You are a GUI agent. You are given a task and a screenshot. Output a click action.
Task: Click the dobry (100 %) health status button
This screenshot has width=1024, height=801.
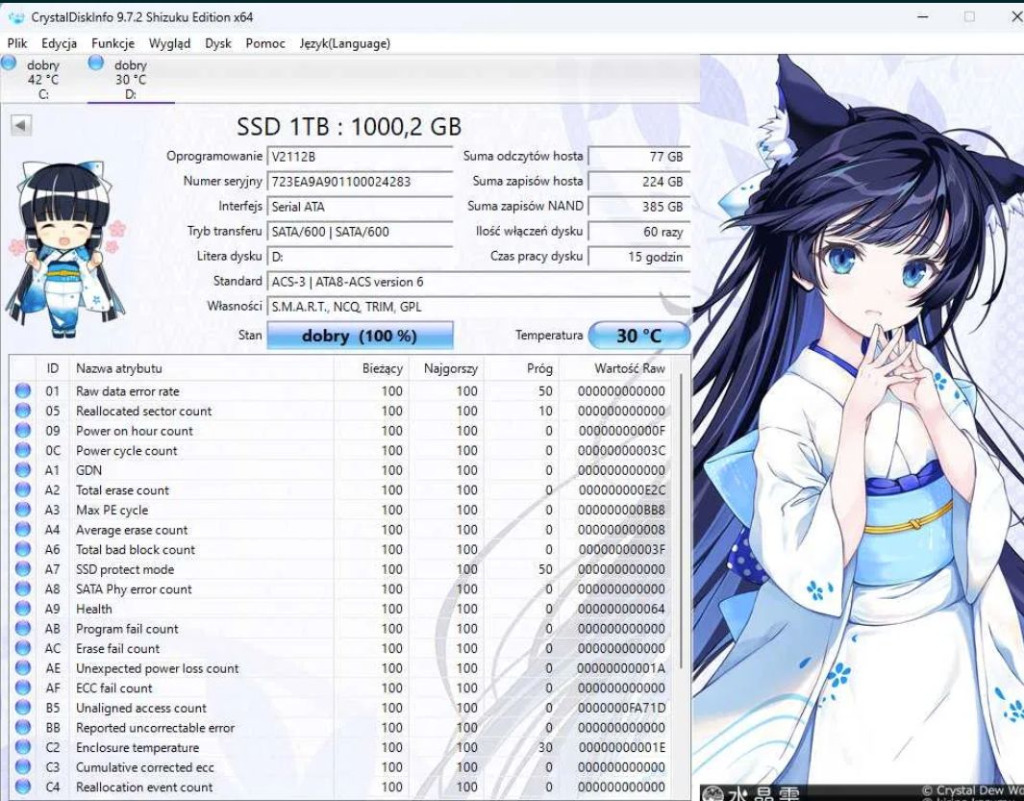360,336
